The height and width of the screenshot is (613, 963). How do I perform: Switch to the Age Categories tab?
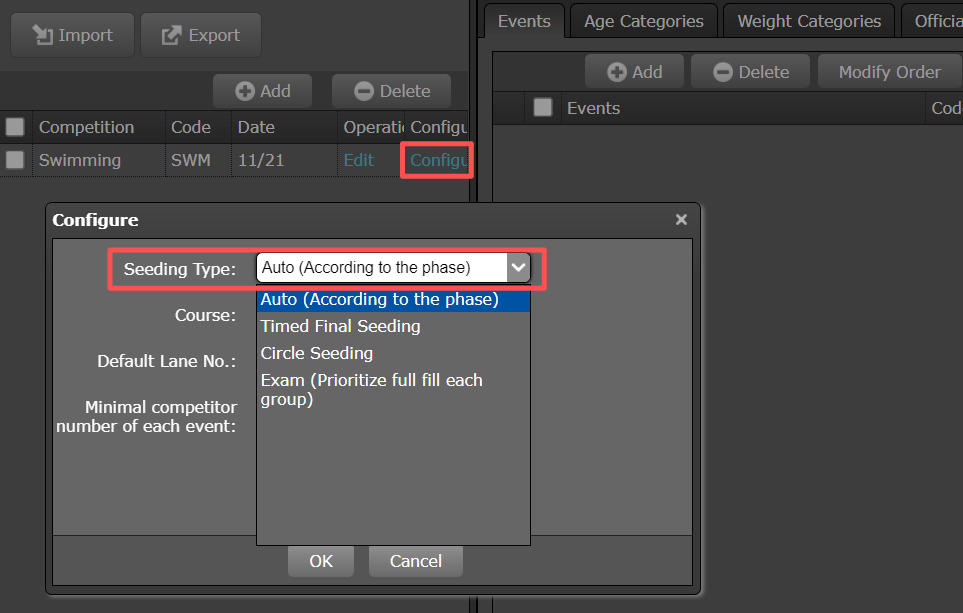644,21
